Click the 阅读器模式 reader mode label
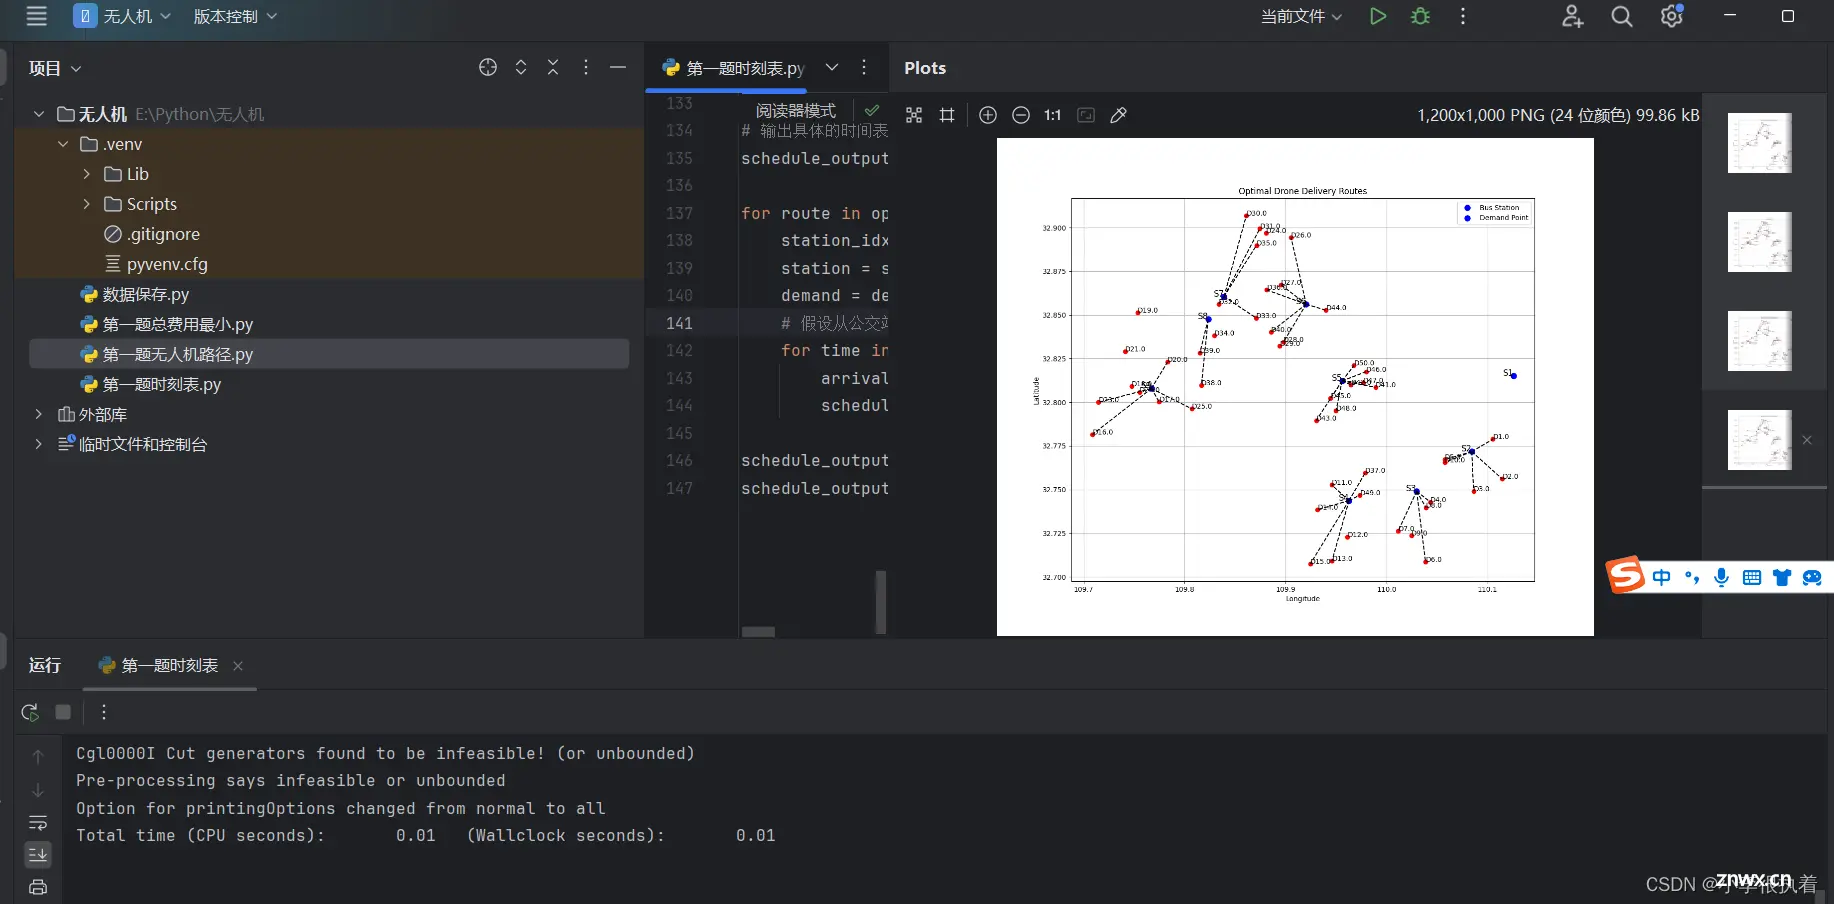 (796, 110)
